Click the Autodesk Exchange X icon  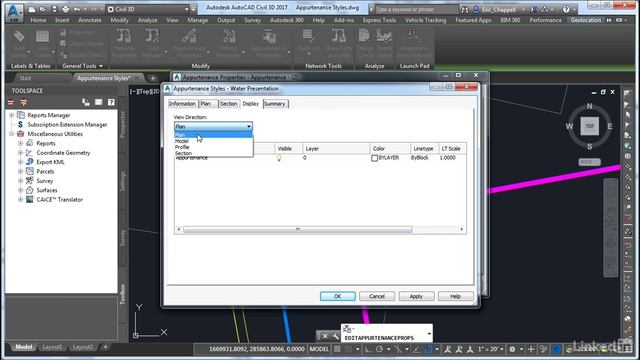click(533, 9)
